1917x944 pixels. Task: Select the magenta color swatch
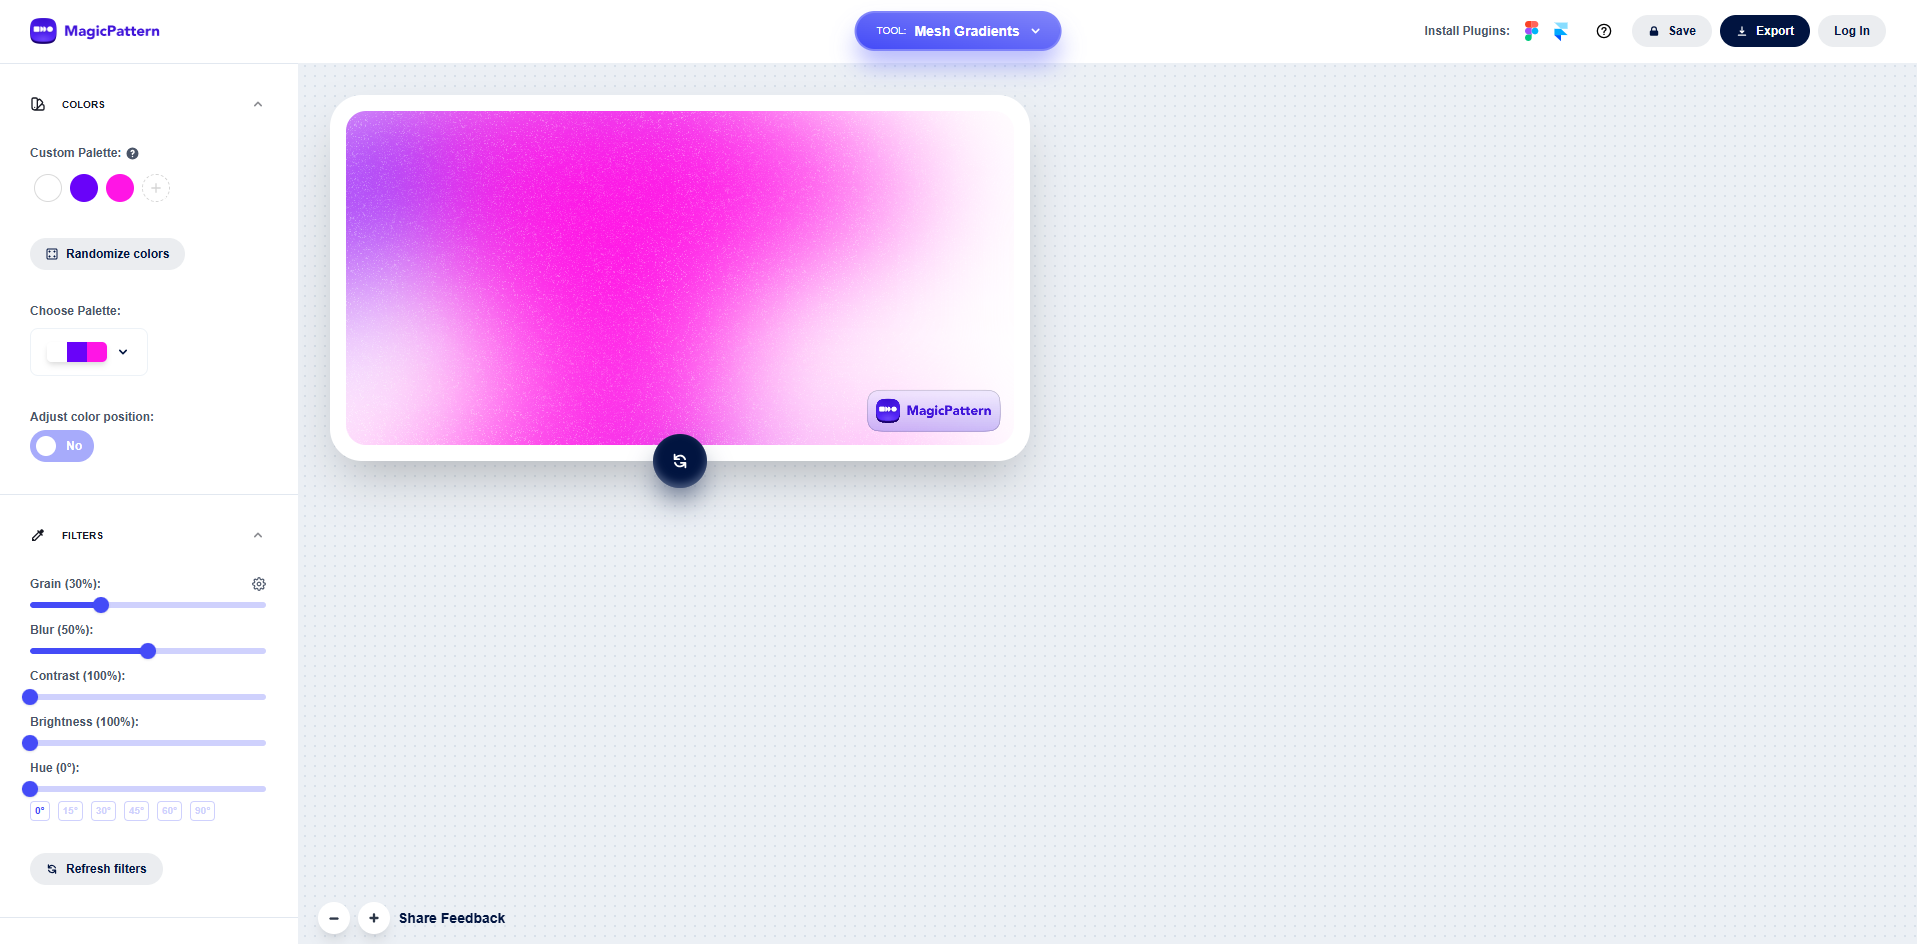point(119,188)
